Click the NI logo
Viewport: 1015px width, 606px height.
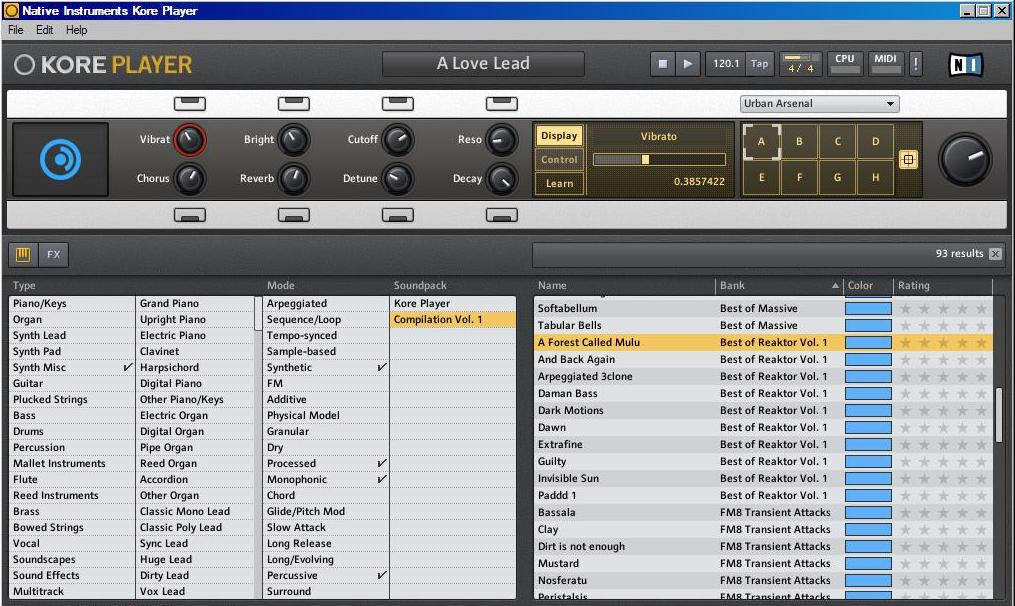point(965,64)
